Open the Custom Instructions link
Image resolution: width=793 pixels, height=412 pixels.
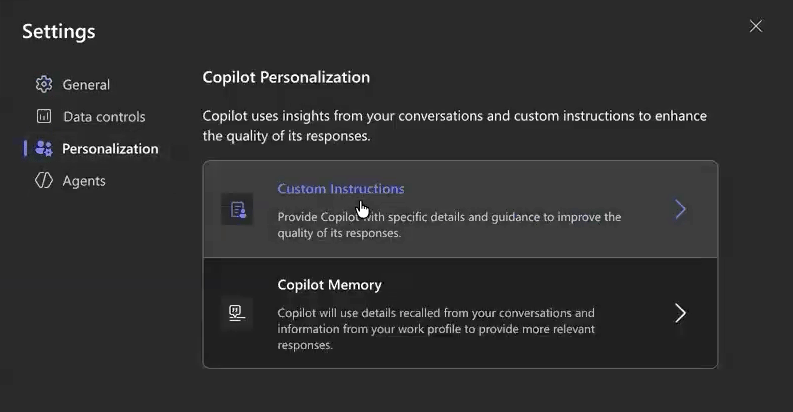point(341,189)
